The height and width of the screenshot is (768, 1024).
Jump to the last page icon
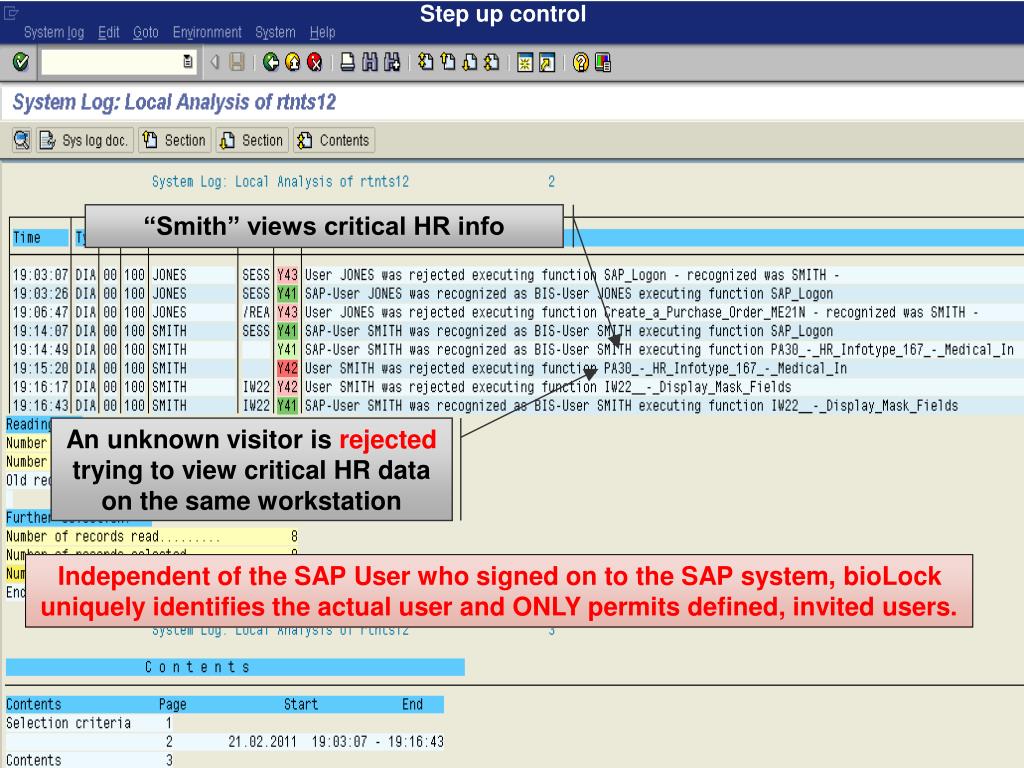coord(492,62)
